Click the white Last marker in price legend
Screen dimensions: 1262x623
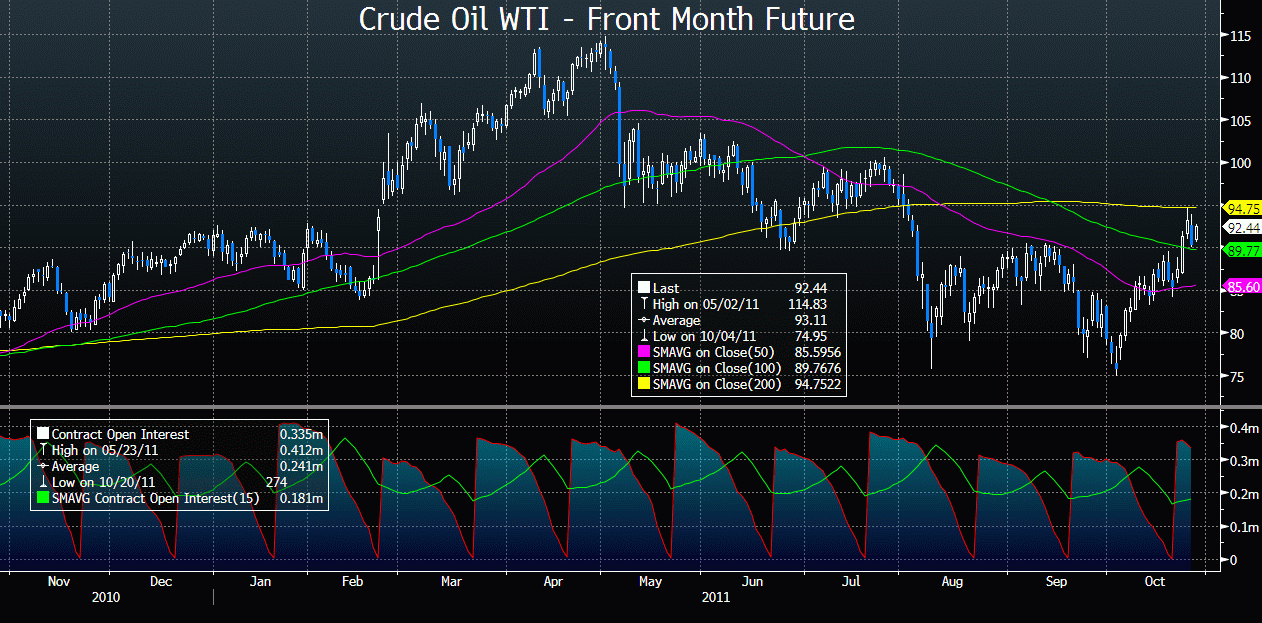pyautogui.click(x=643, y=288)
